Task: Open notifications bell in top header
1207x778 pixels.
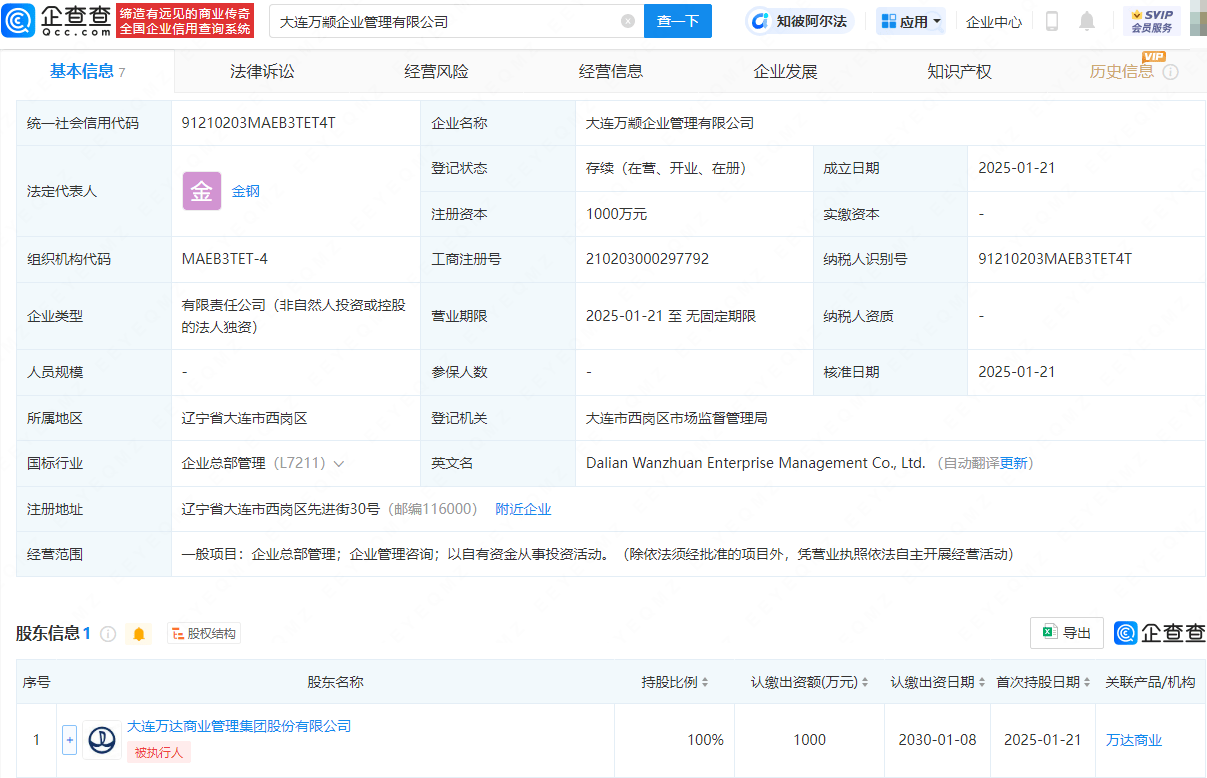Action: tap(1087, 21)
